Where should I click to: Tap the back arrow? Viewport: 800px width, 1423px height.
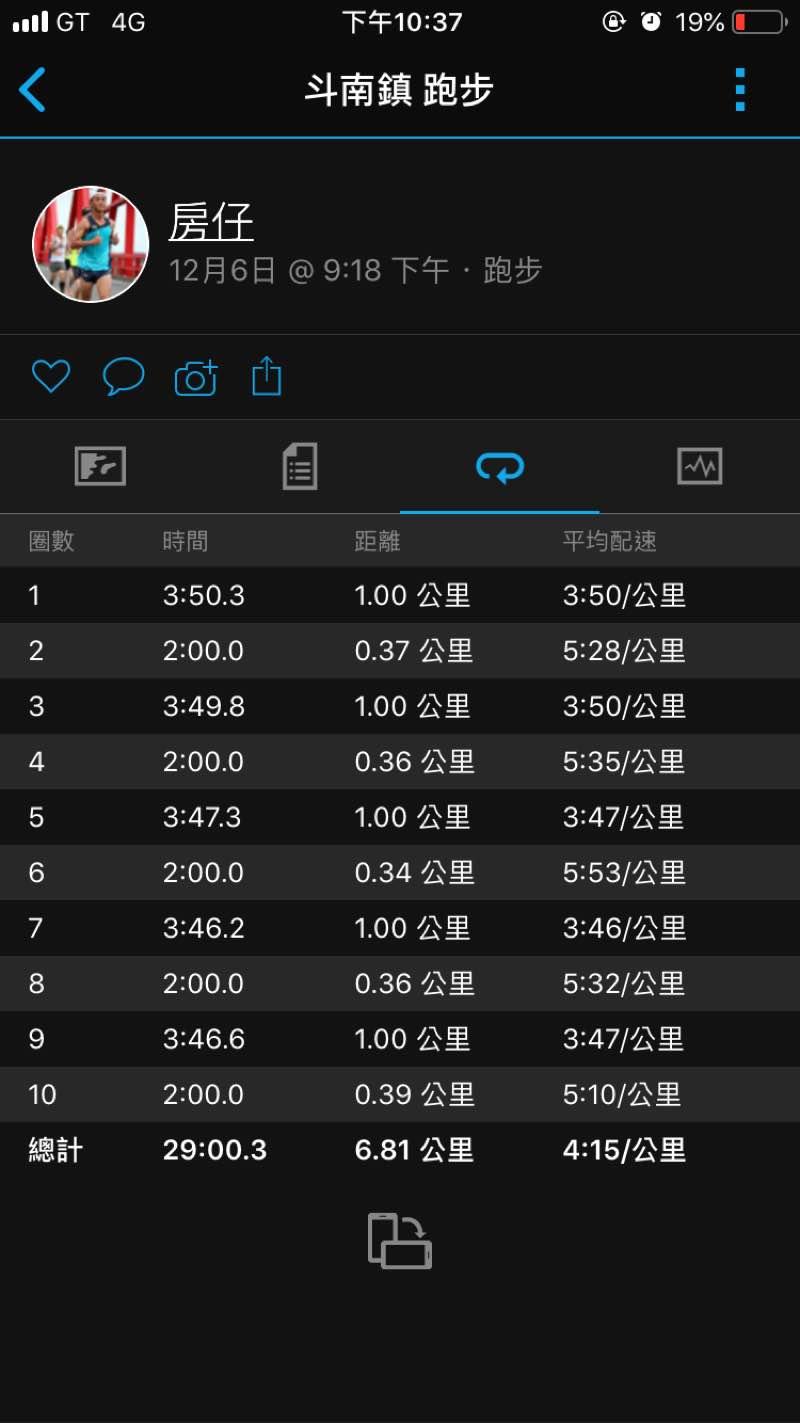(33, 90)
